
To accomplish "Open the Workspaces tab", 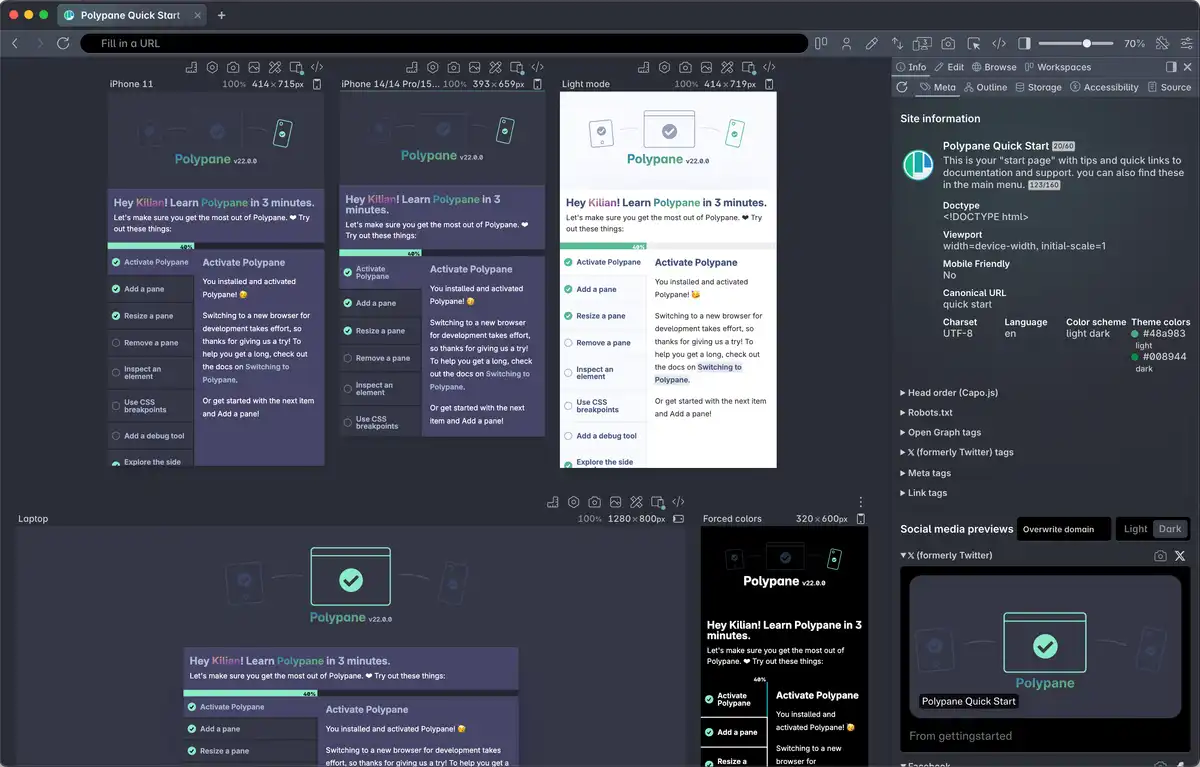I will 1057,67.
